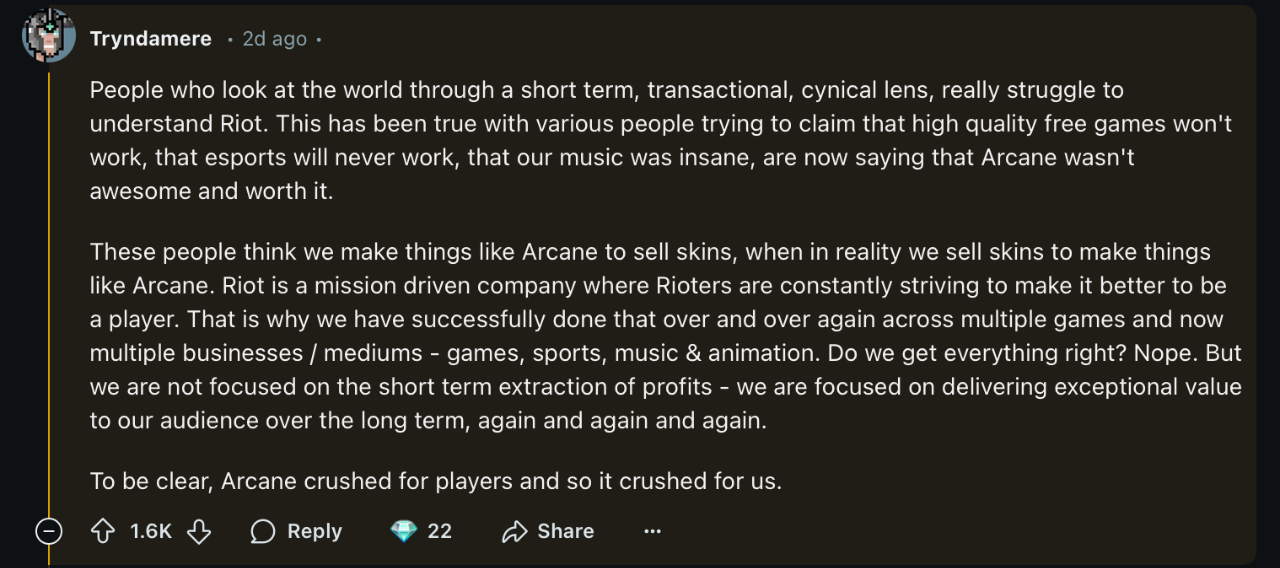Image resolution: width=1280 pixels, height=568 pixels.
Task: Click the paragraph starting "People who look"
Action: (600, 140)
